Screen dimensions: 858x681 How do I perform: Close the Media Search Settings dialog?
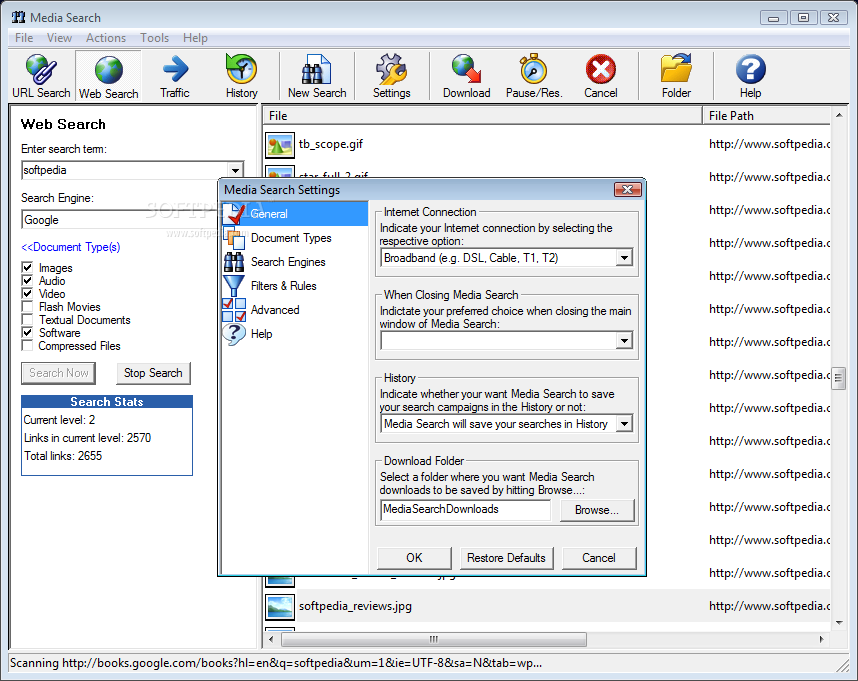coord(627,190)
